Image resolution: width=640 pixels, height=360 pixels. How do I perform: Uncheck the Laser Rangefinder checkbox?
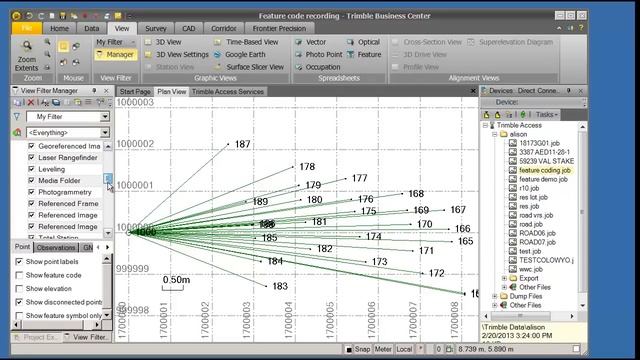31,157
